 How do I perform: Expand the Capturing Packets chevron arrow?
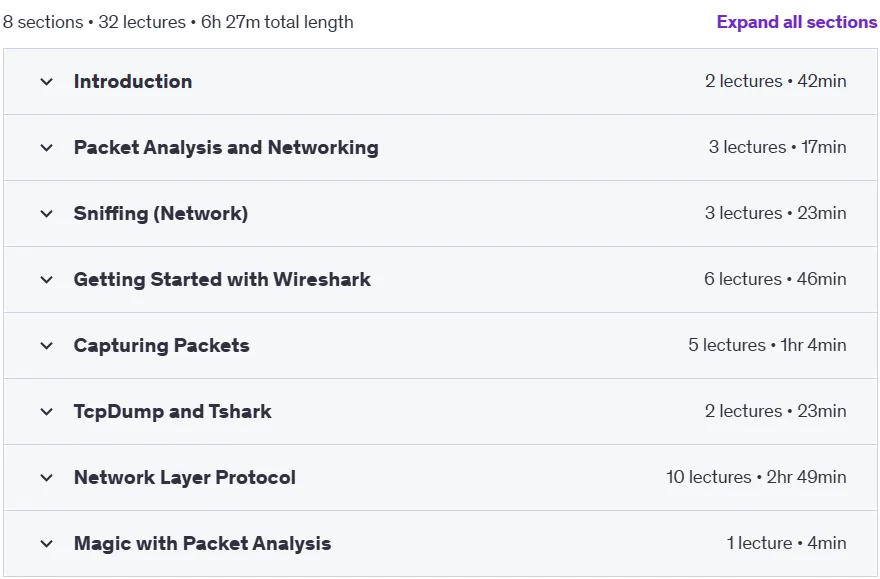[47, 346]
